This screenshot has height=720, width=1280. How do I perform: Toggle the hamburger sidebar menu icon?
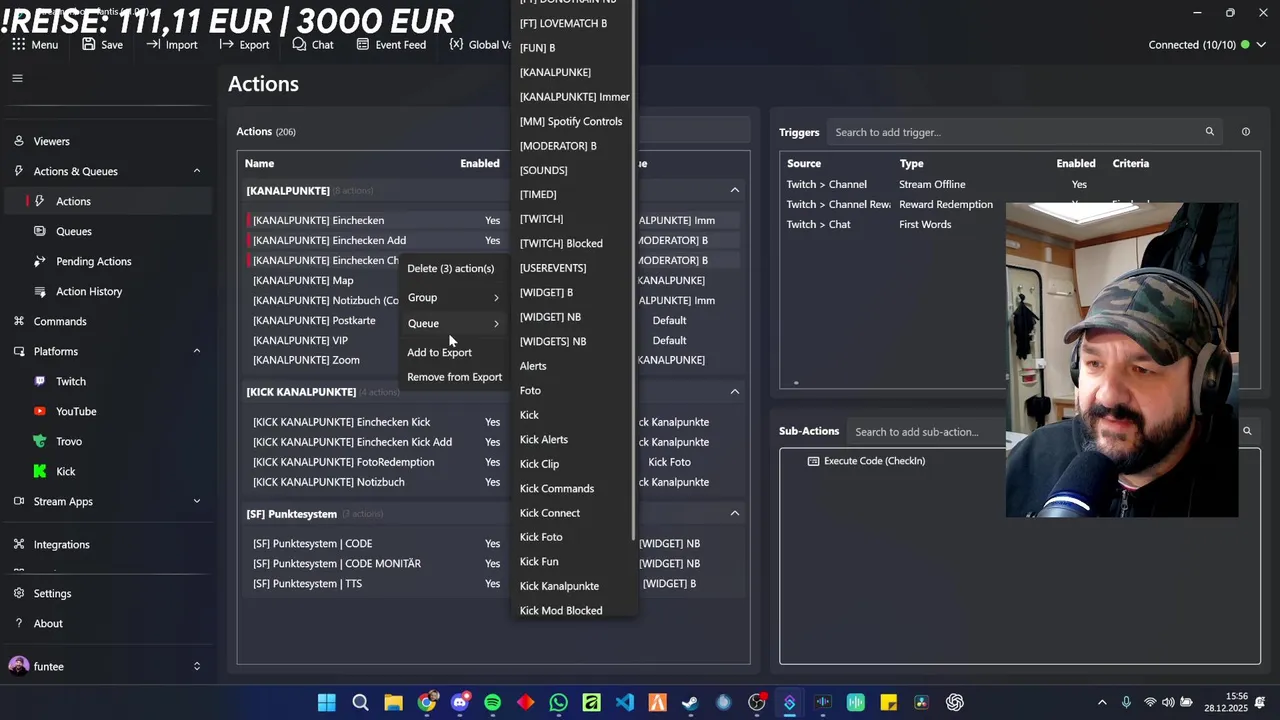(x=17, y=78)
